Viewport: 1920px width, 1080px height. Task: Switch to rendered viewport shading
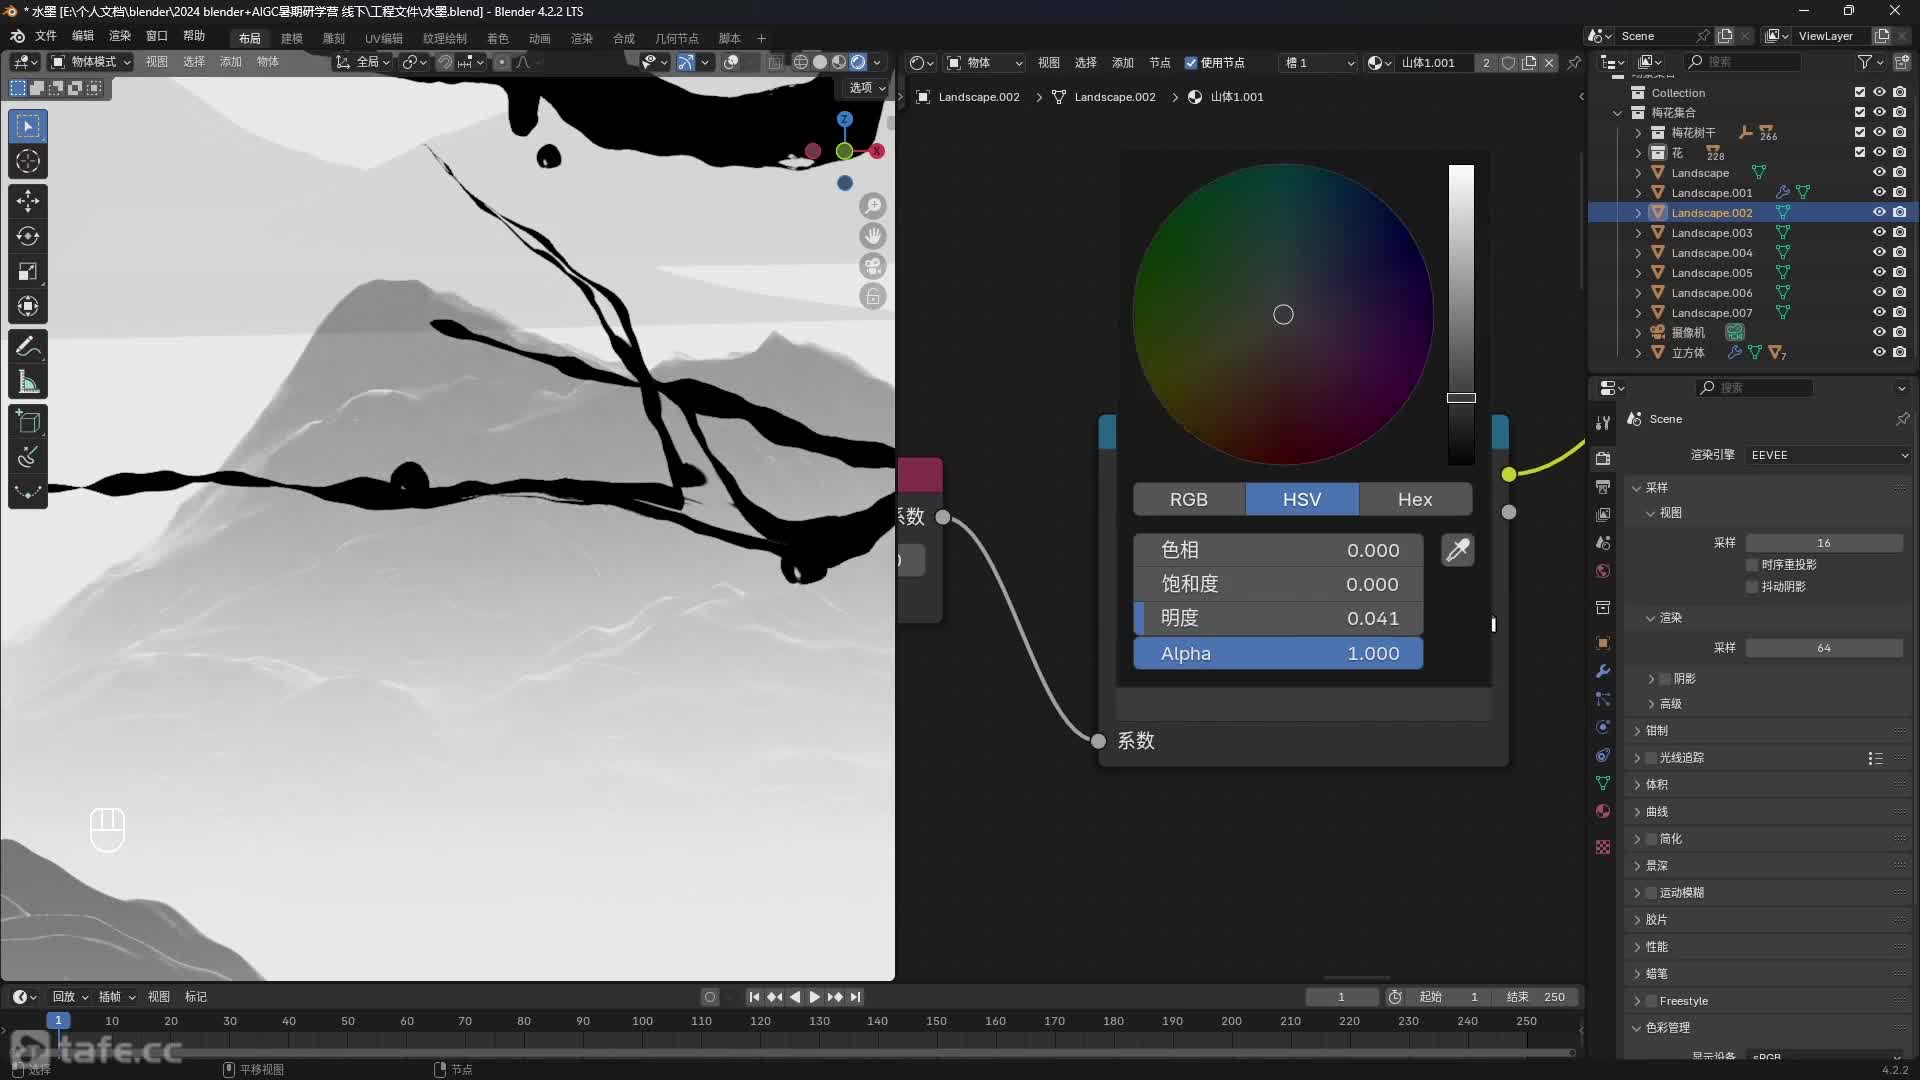tap(858, 62)
